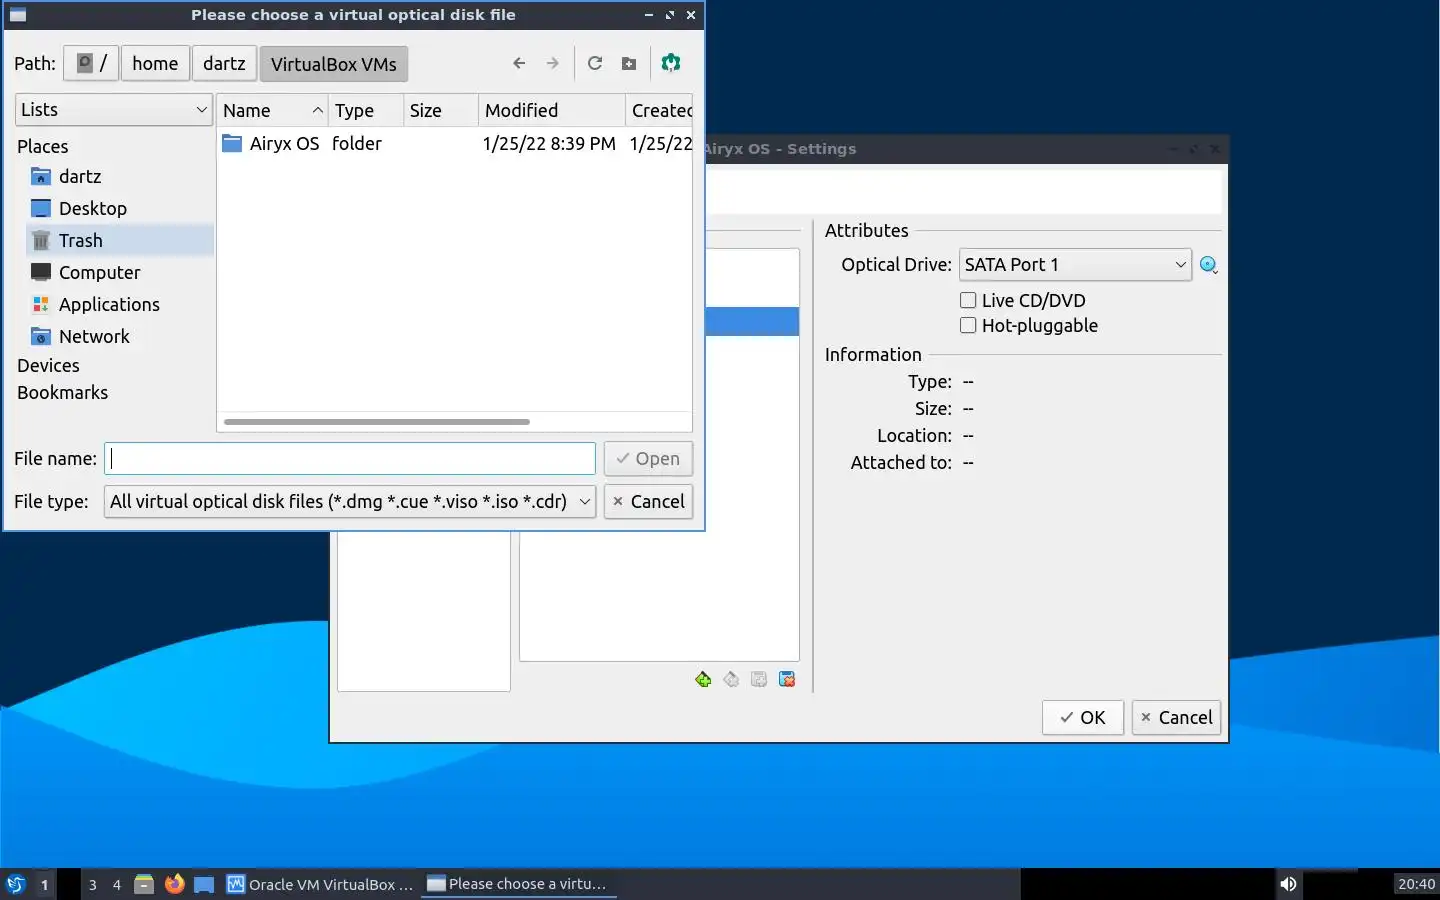This screenshot has width=1440, height=900.
Task: Select VirtualBox VMs path segment
Action: [334, 64]
